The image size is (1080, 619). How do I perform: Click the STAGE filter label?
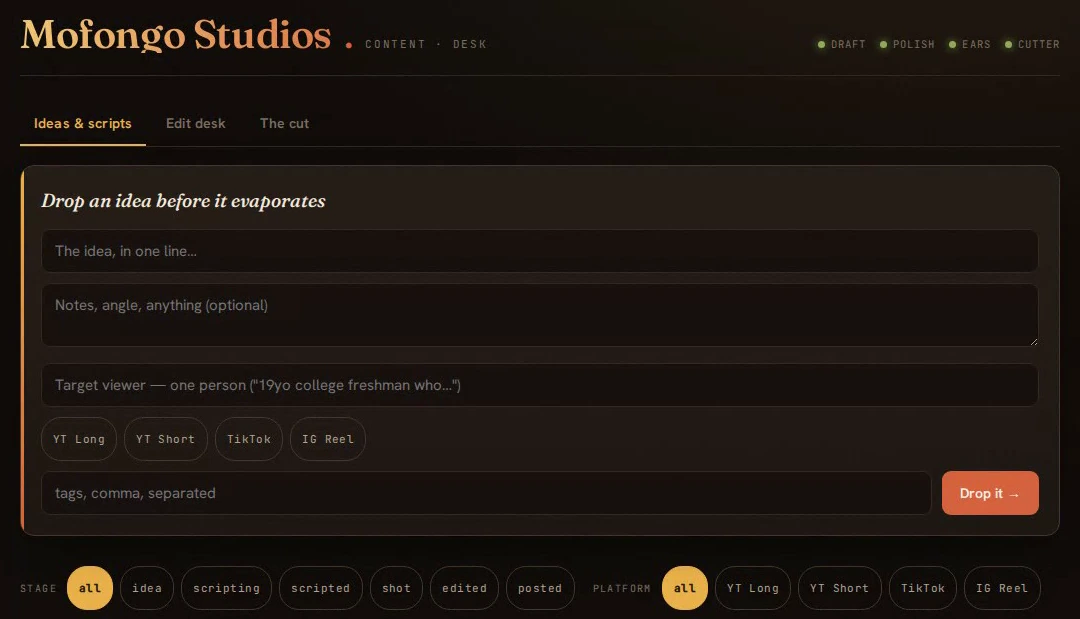point(38,589)
